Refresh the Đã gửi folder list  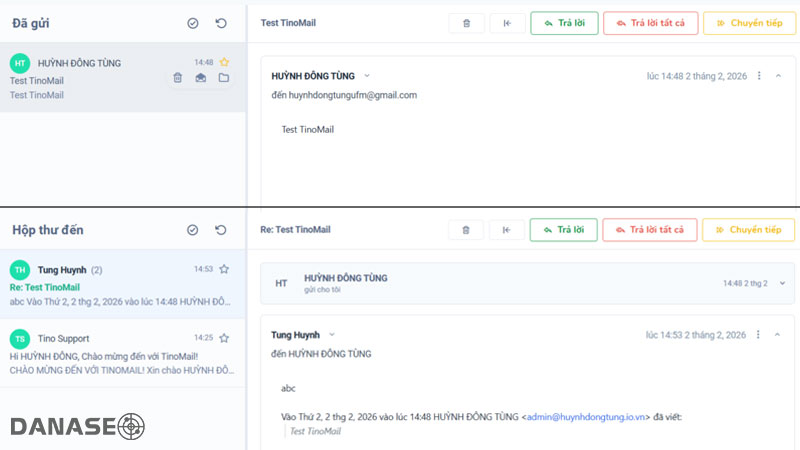221,23
